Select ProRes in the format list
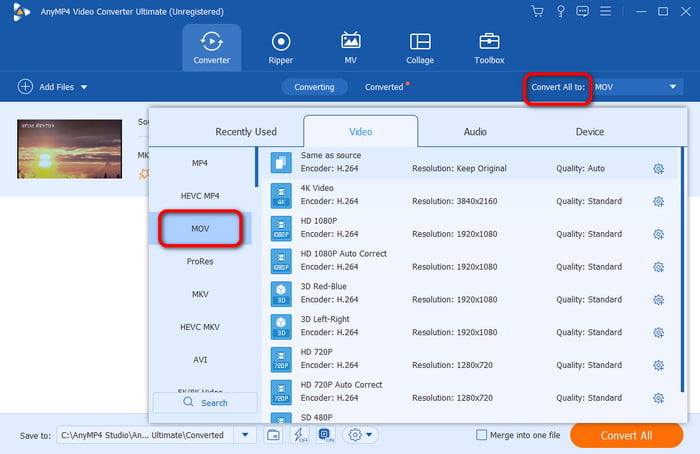 point(200,261)
